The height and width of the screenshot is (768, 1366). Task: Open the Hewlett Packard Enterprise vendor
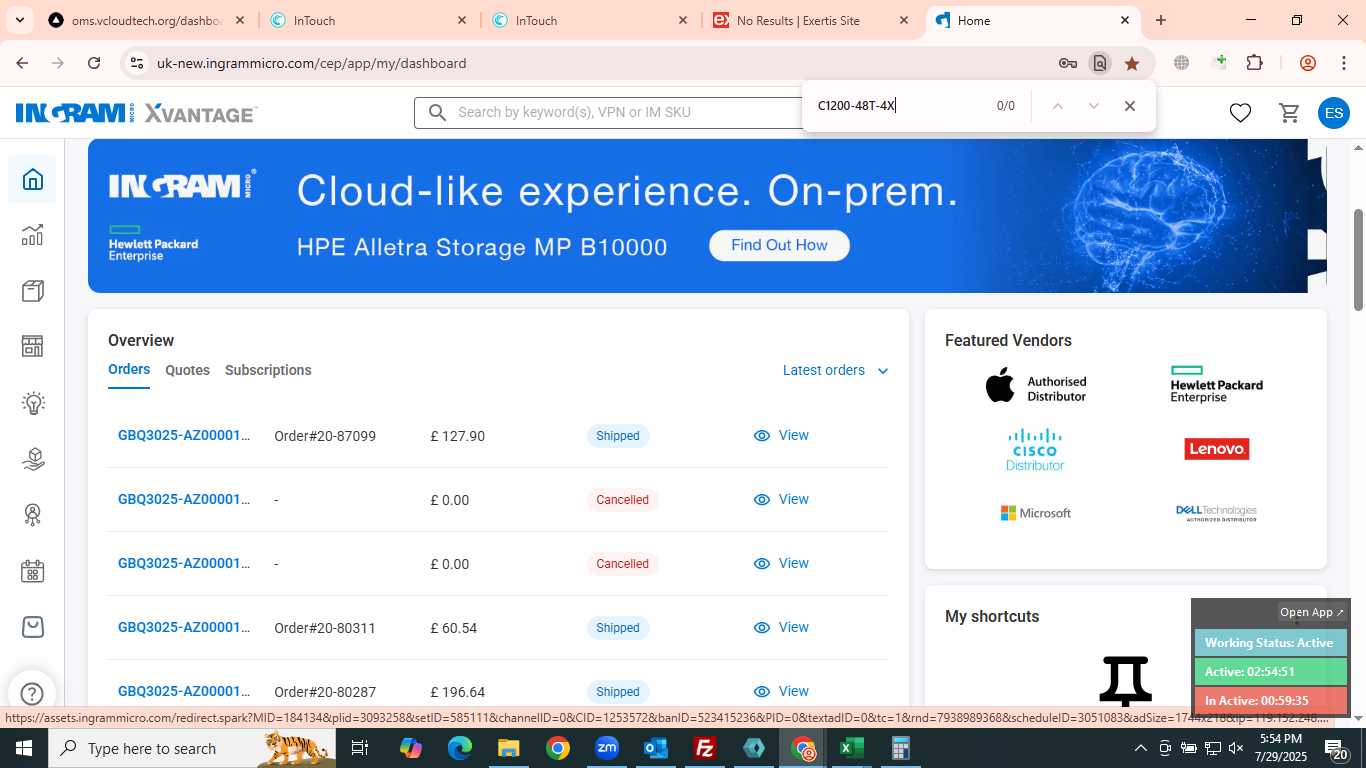click(1216, 384)
